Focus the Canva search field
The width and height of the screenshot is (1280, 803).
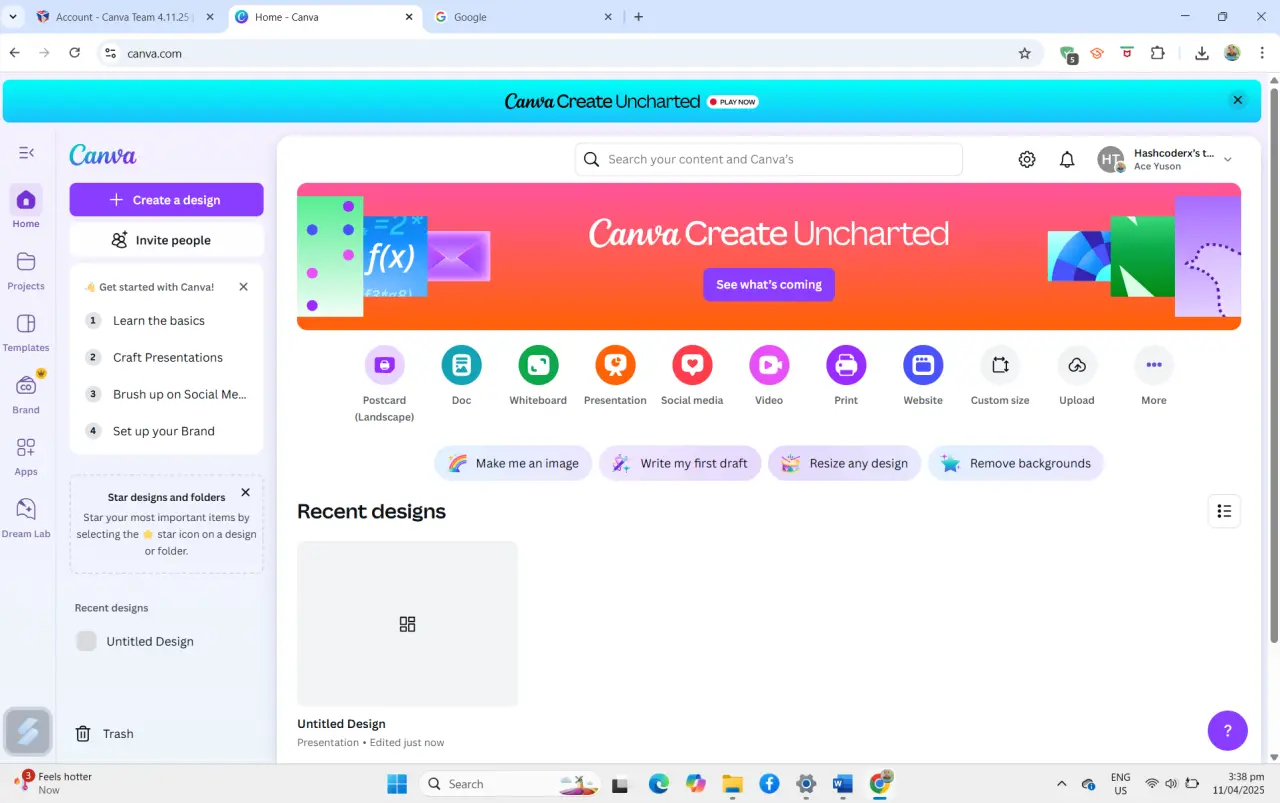(x=769, y=159)
